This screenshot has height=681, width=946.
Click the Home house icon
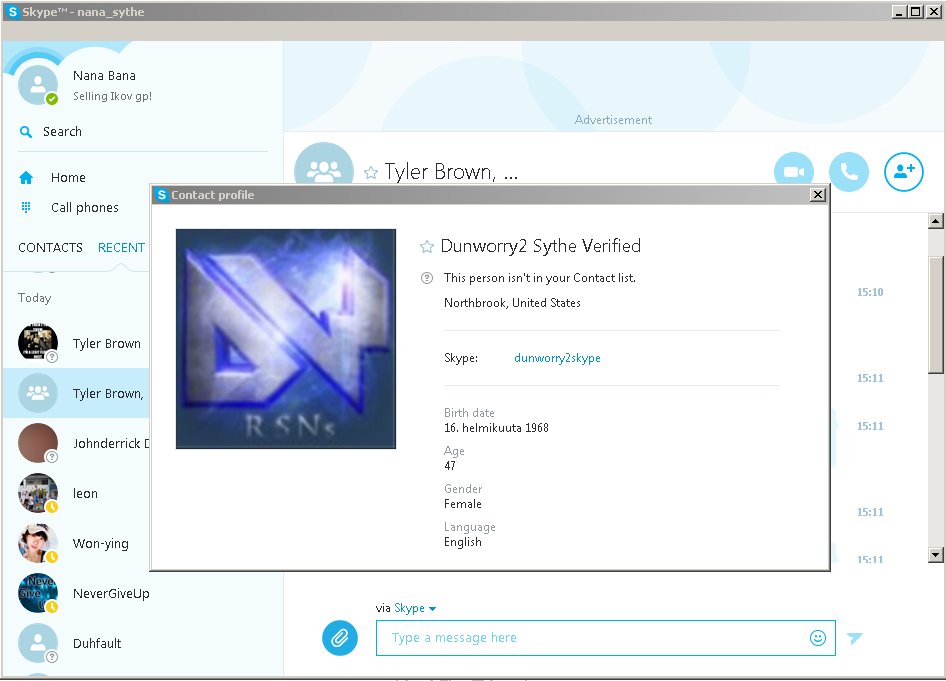tap(26, 177)
